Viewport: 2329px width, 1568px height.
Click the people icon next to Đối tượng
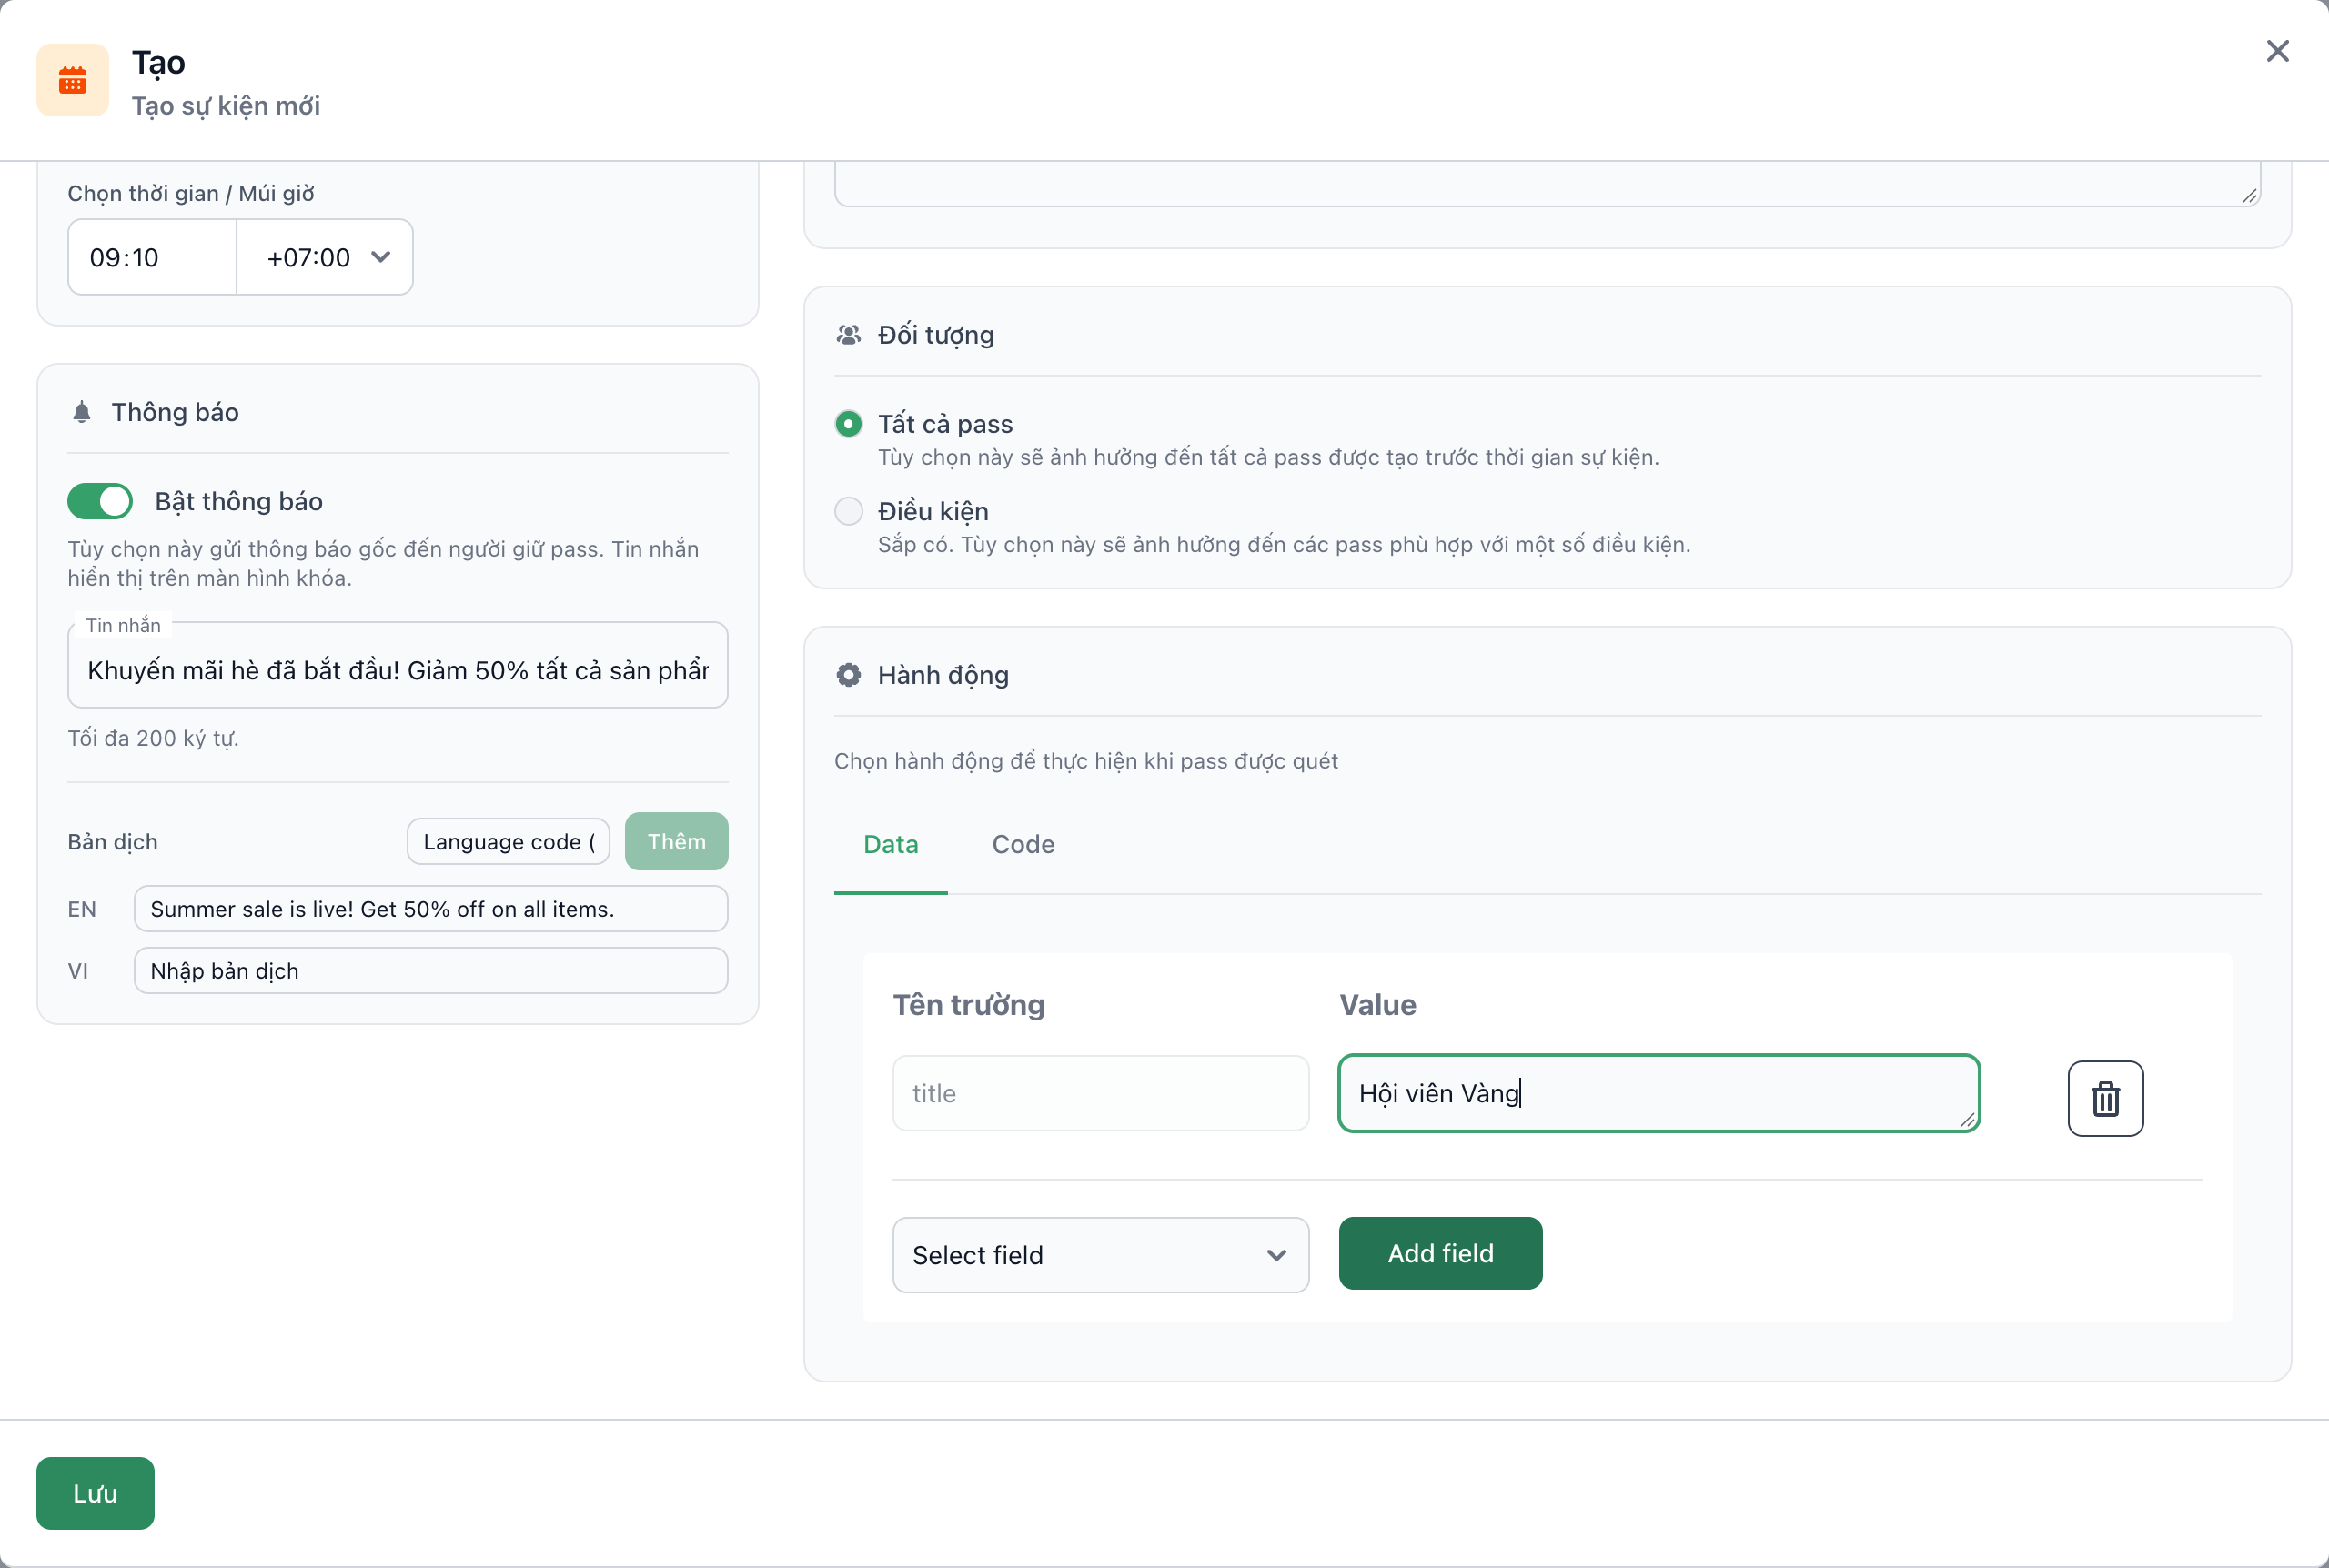coord(848,335)
